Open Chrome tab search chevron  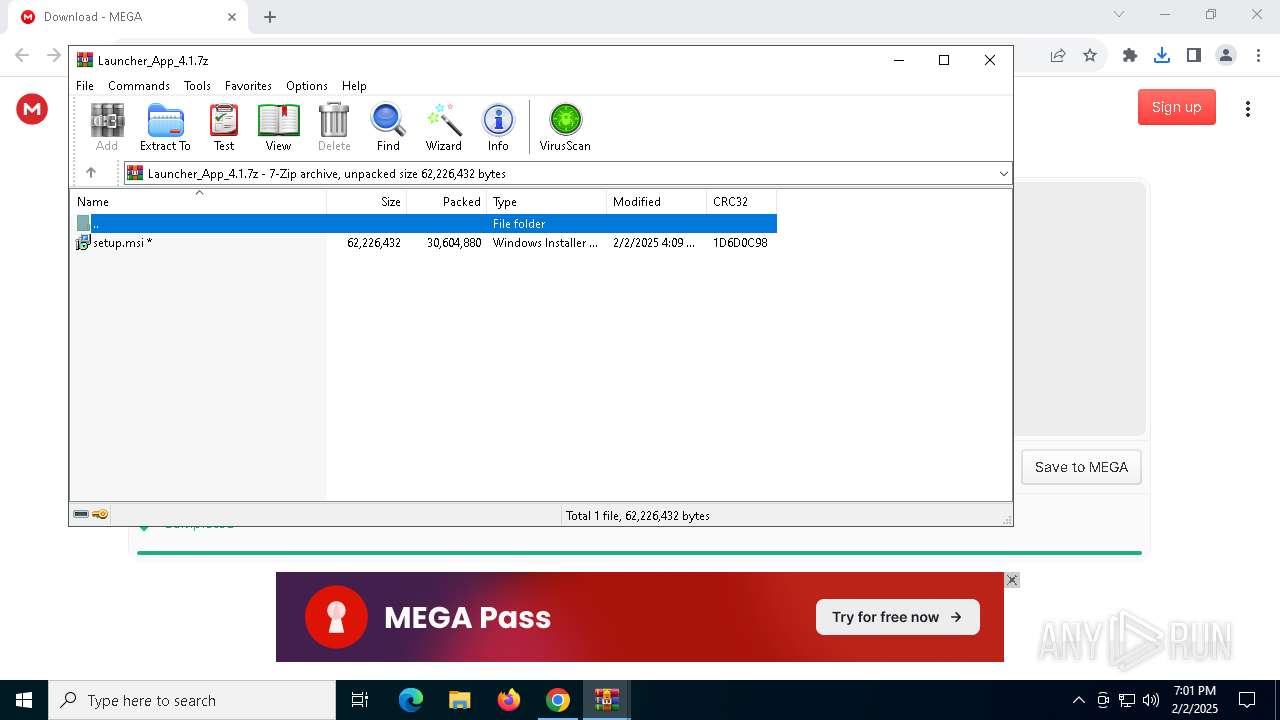coord(1119,14)
